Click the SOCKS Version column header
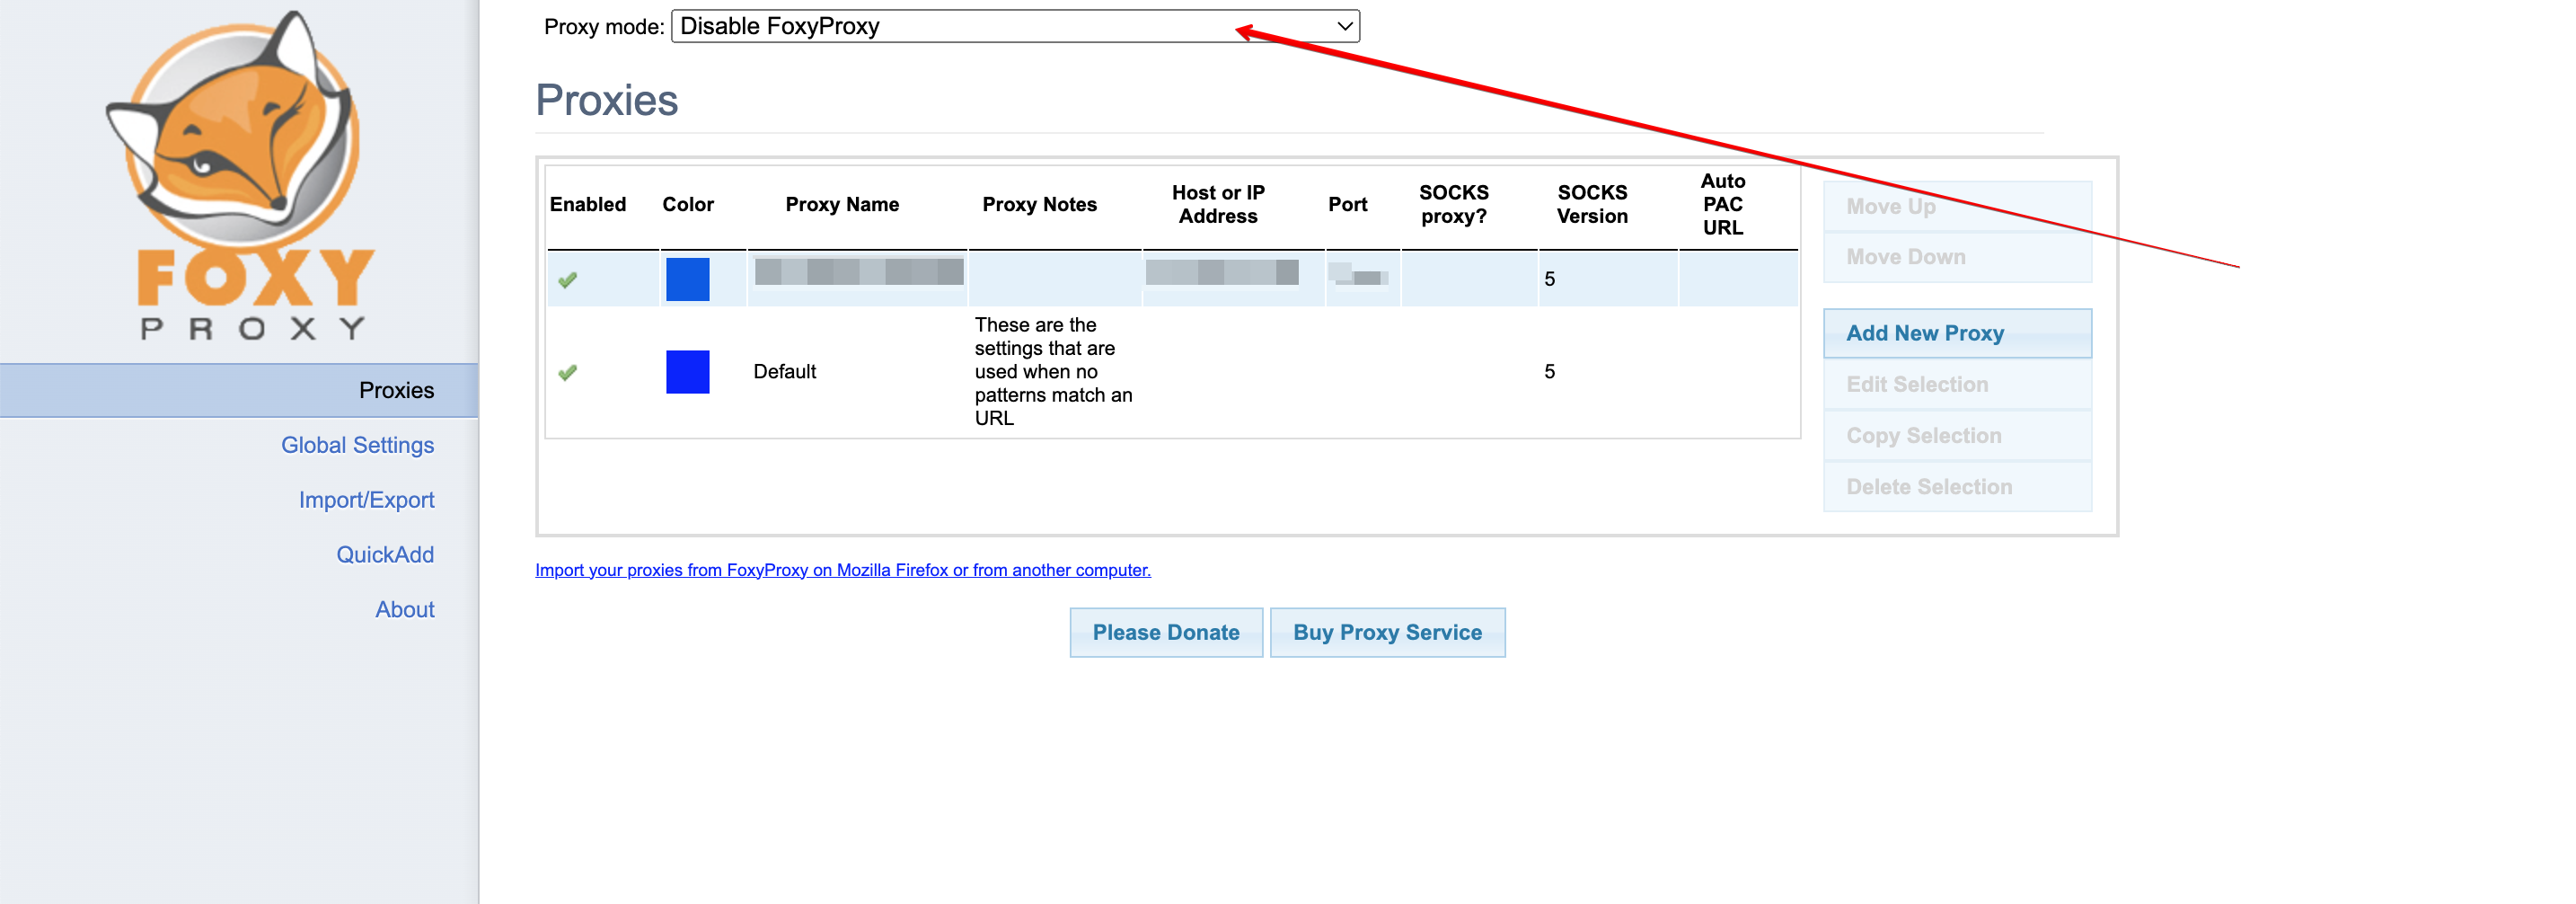The height and width of the screenshot is (904, 2576). [1592, 204]
